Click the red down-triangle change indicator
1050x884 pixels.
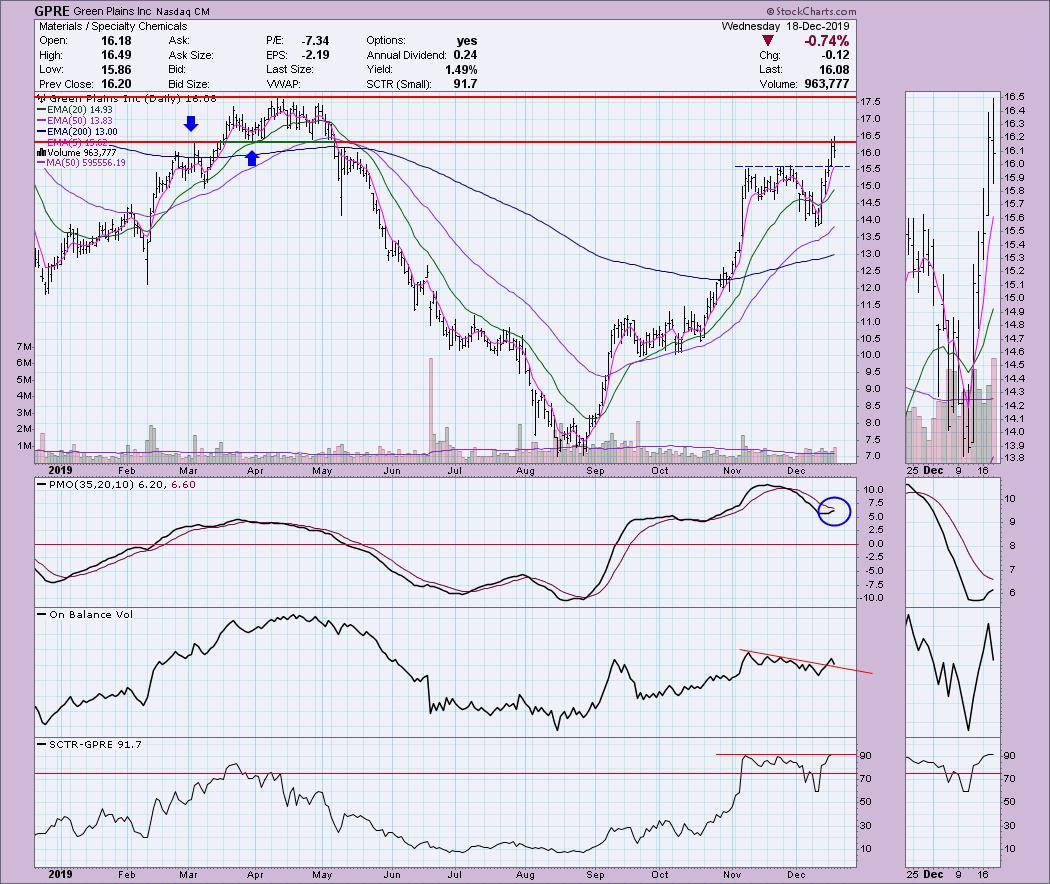pyautogui.click(x=768, y=41)
